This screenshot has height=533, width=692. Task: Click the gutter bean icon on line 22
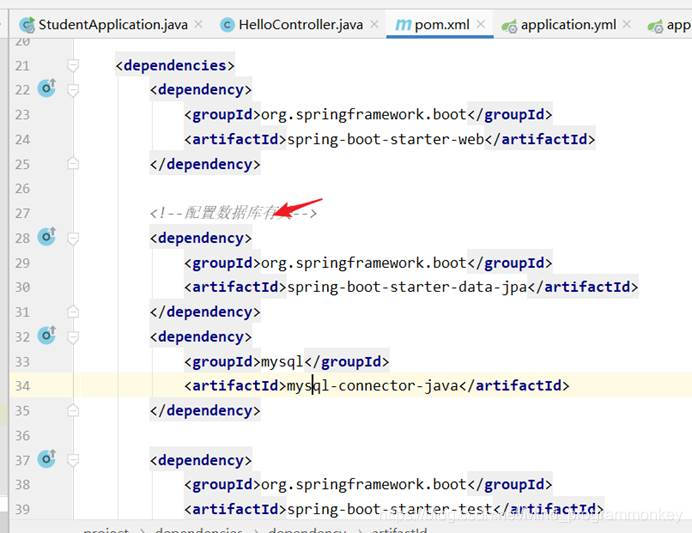[47, 88]
